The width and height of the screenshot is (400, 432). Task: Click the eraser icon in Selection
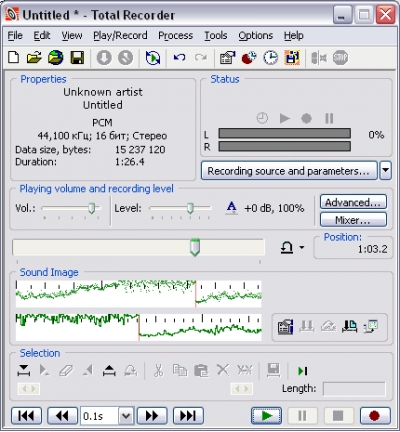click(x=66, y=370)
